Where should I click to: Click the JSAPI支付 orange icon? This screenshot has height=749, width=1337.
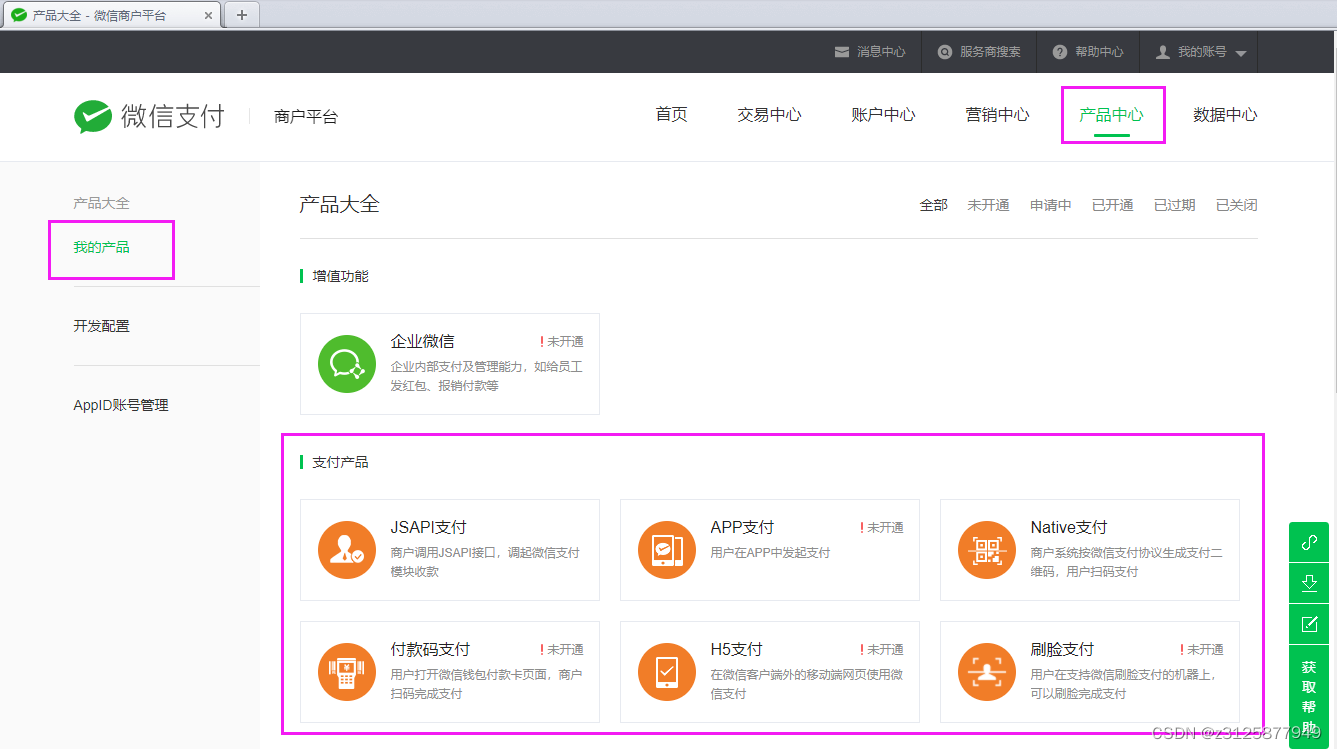click(x=346, y=550)
